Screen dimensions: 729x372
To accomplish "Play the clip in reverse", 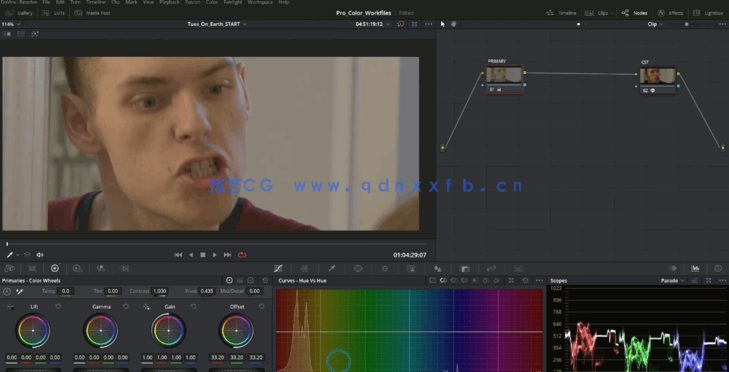I will [191, 255].
